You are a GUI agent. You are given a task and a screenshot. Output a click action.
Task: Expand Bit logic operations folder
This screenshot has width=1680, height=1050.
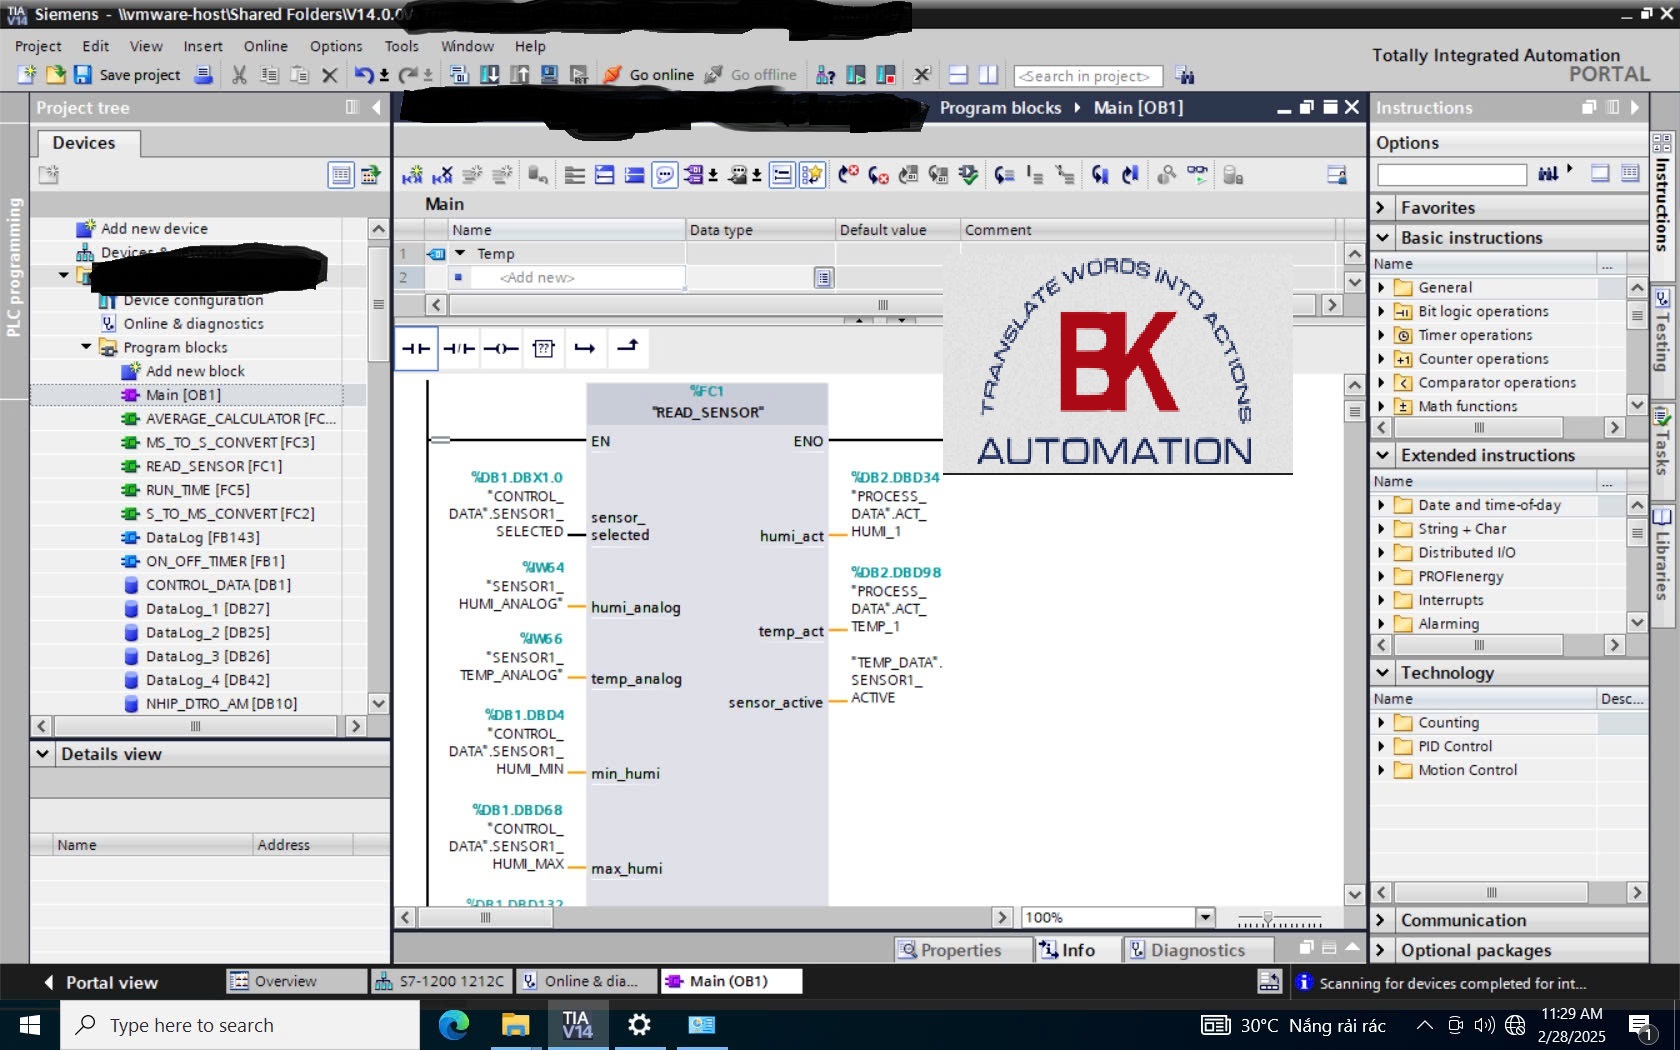click(x=1382, y=311)
